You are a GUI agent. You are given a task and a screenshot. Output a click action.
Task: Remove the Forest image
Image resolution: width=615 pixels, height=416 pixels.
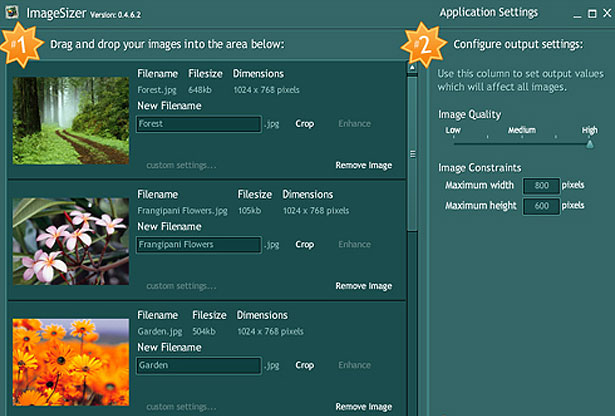click(364, 165)
